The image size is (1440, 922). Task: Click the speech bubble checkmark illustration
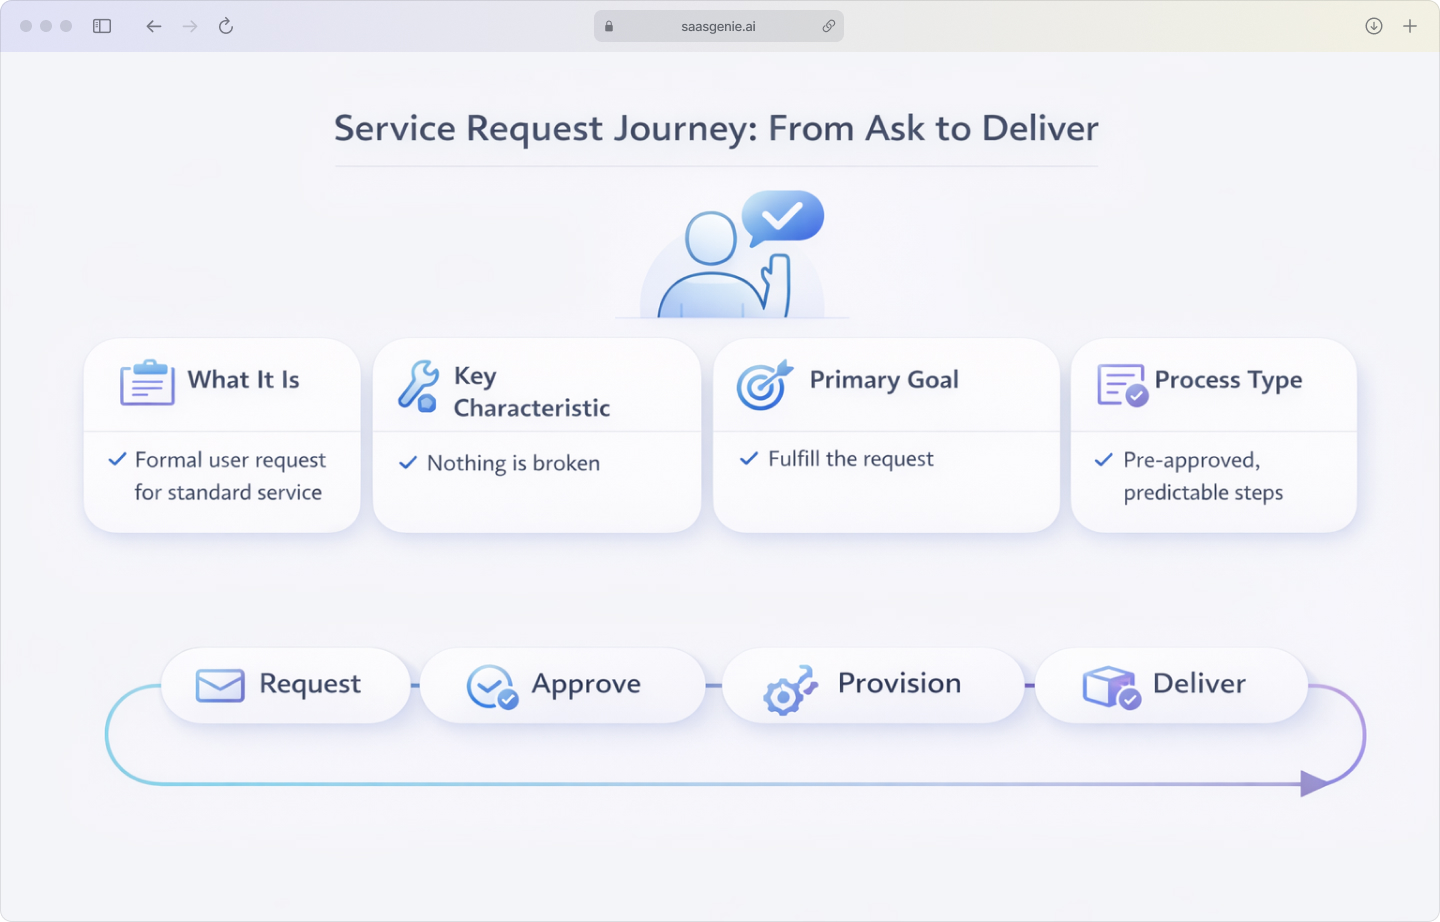(x=783, y=218)
